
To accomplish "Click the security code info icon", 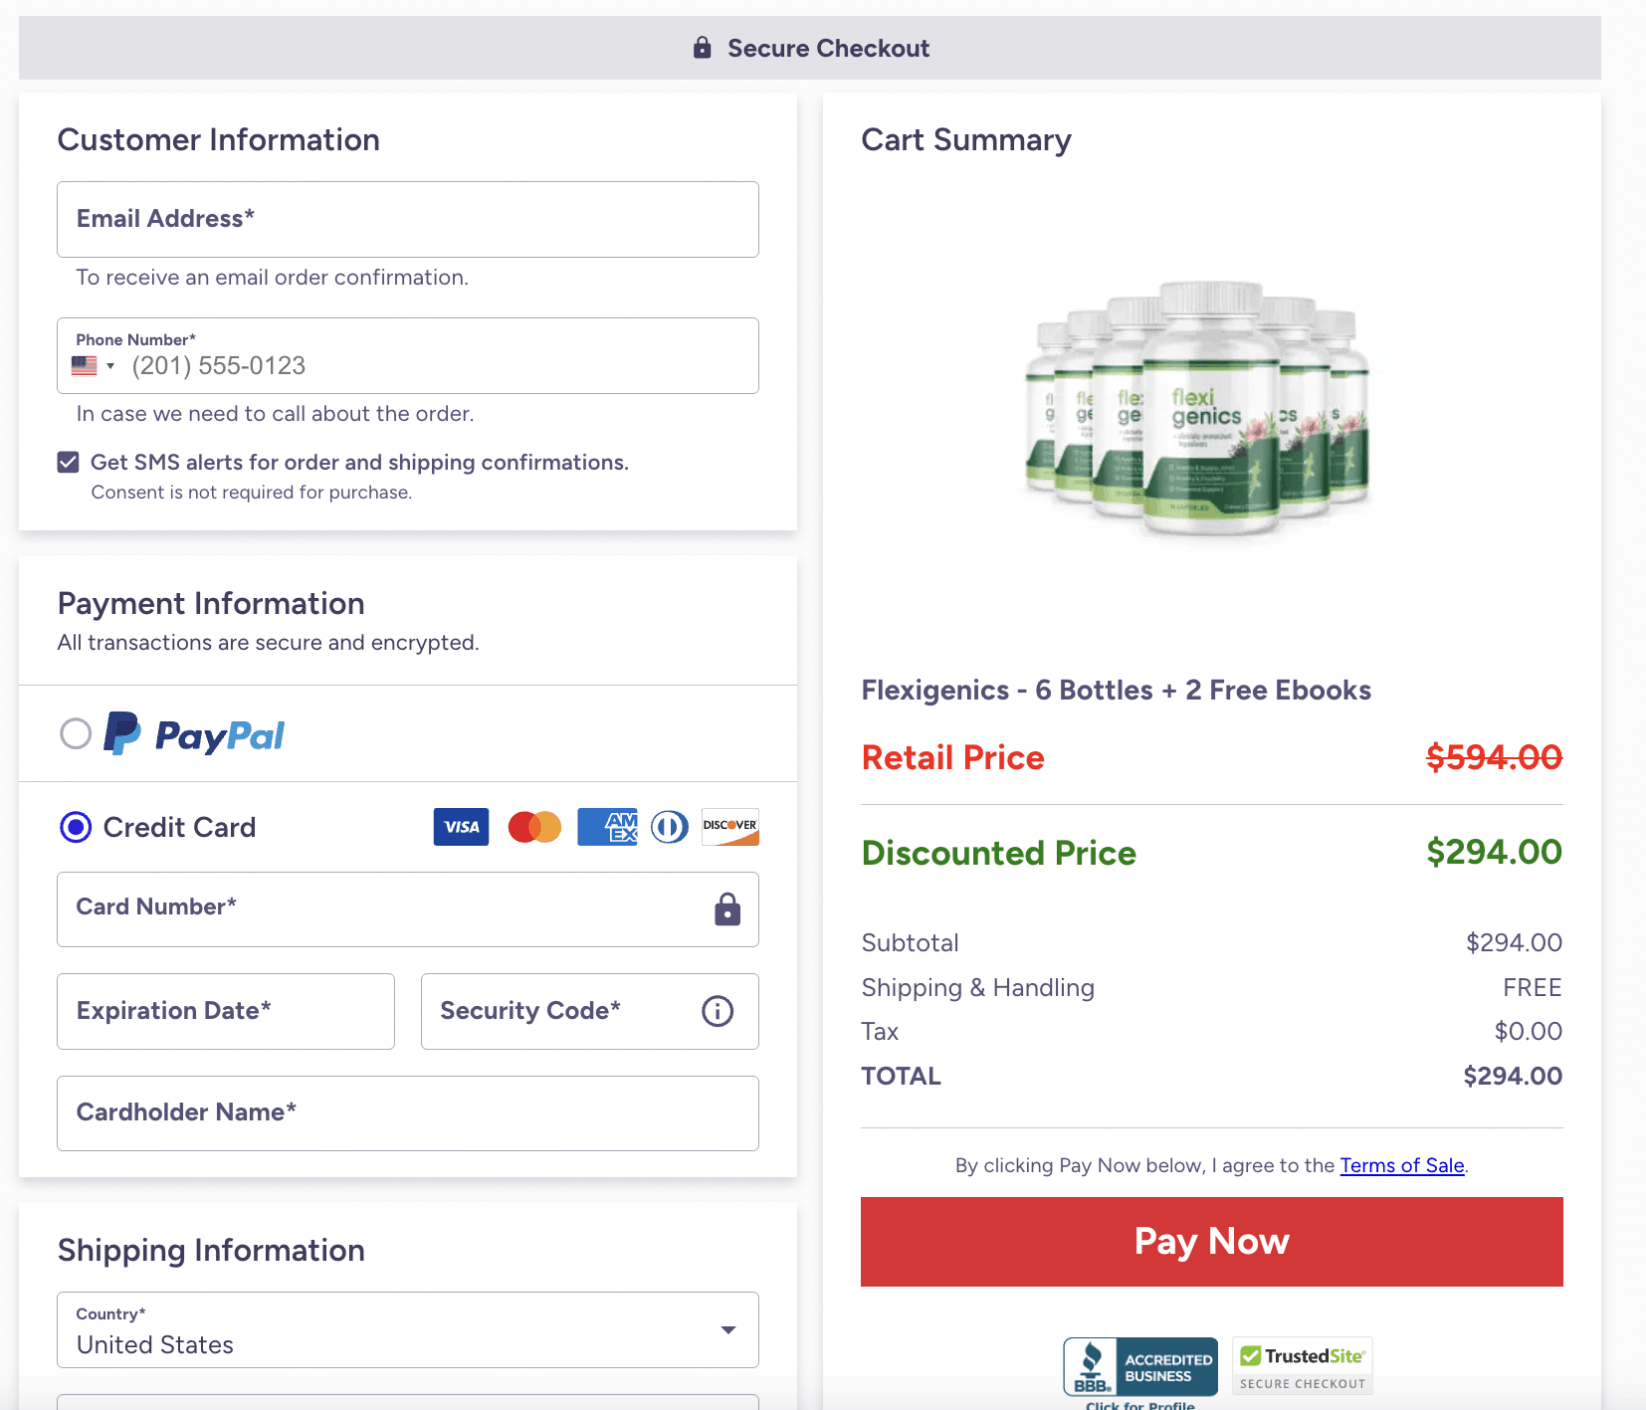I will tap(717, 1011).
